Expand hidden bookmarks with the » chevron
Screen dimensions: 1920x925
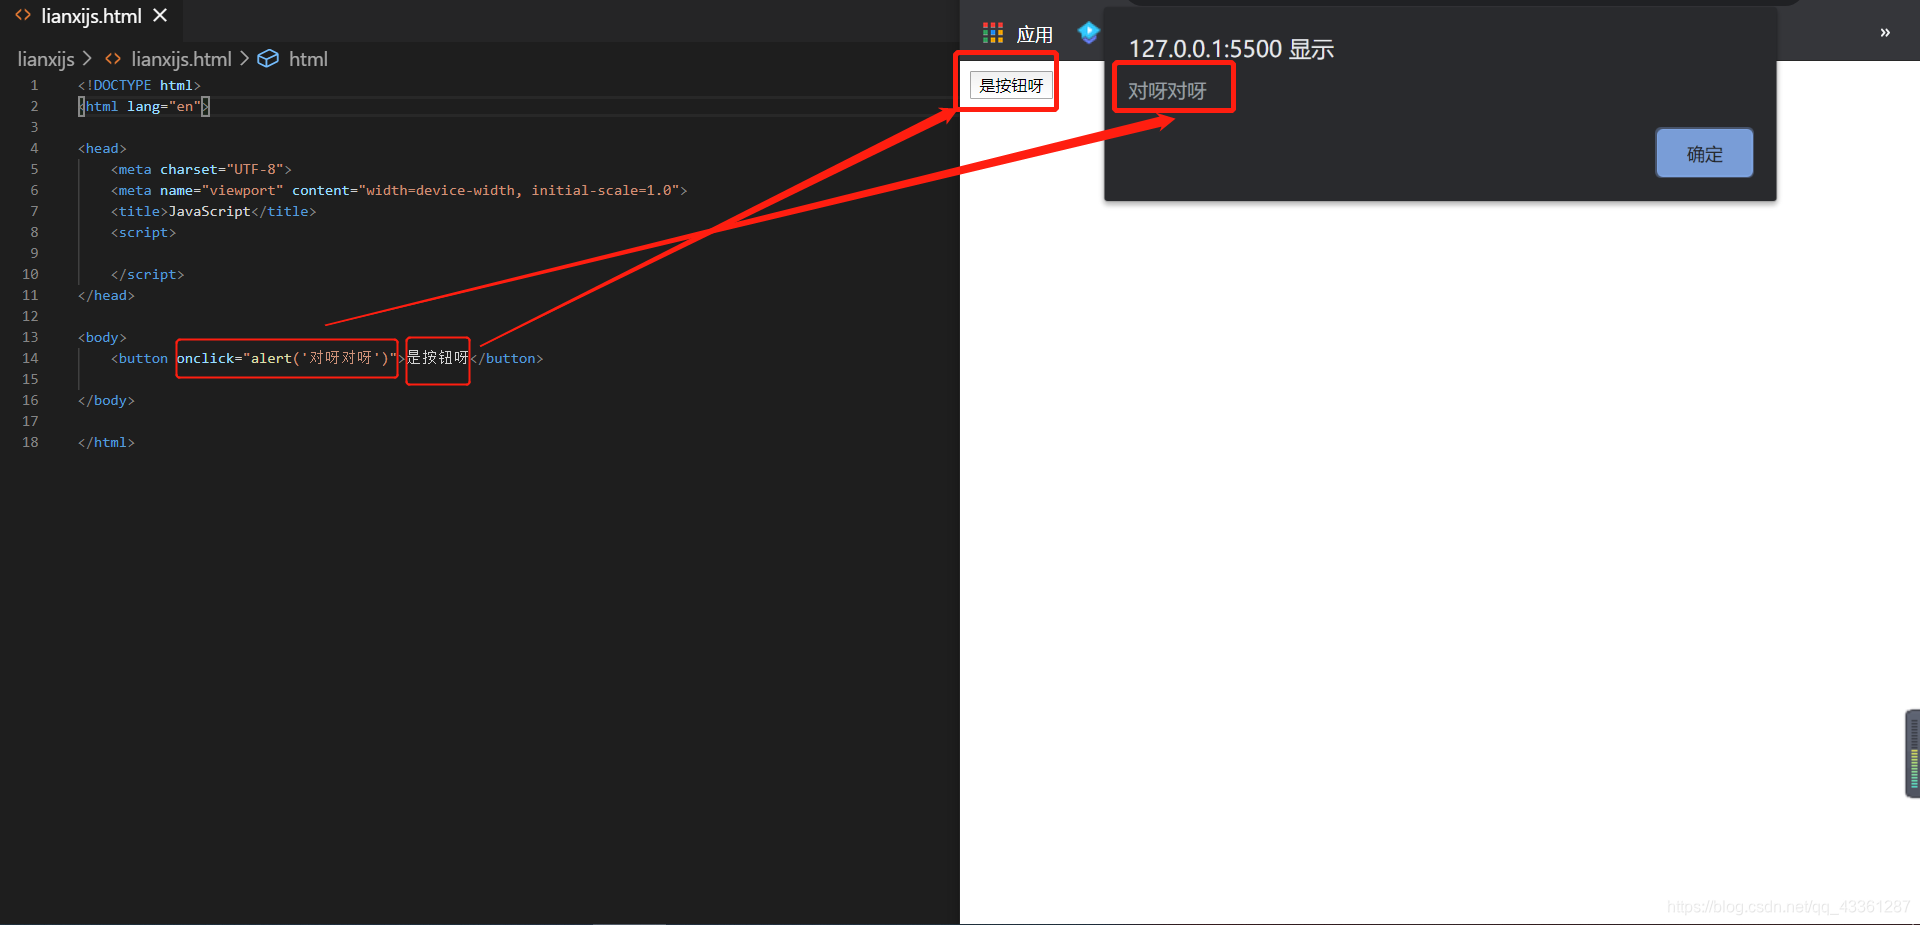(1885, 32)
